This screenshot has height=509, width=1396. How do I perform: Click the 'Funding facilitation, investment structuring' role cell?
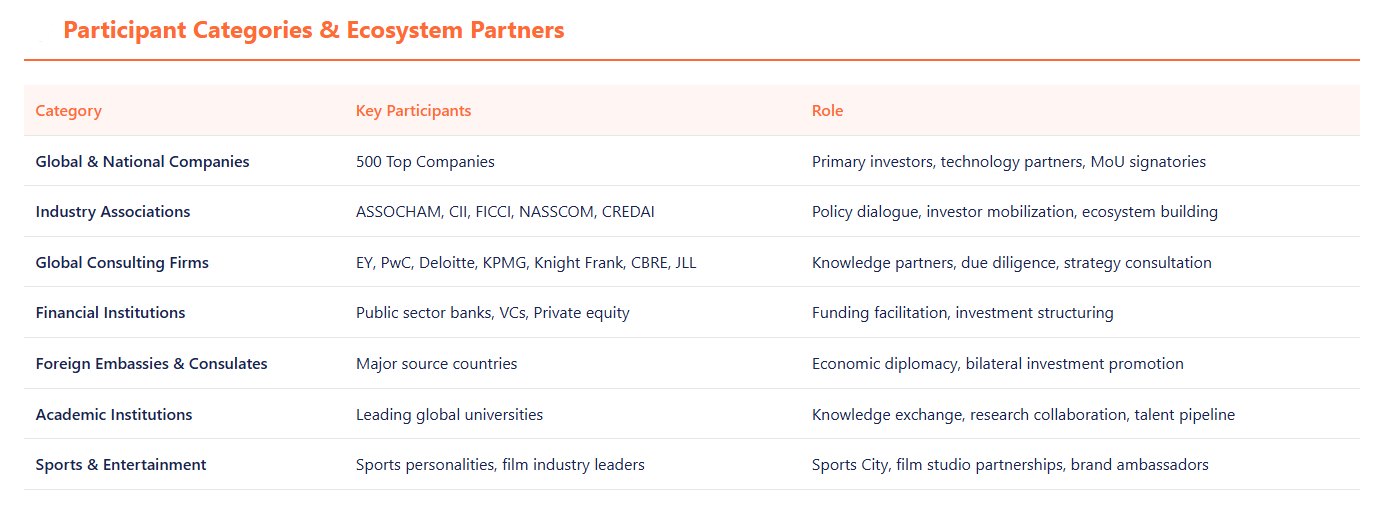click(x=962, y=313)
